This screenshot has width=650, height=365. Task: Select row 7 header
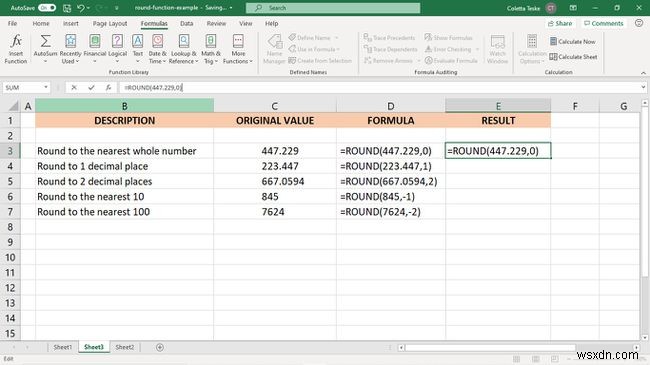pos(10,212)
